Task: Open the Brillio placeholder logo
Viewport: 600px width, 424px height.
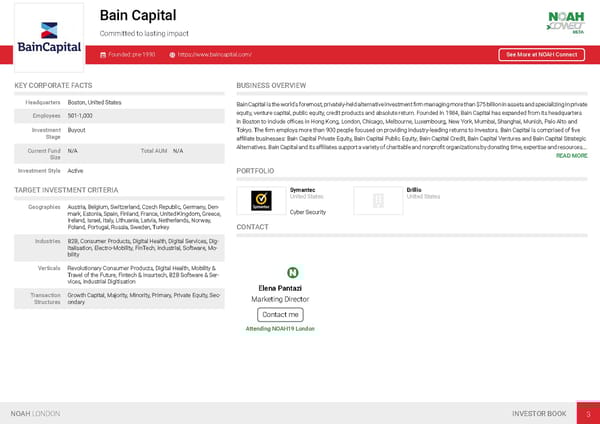Action: tap(378, 201)
